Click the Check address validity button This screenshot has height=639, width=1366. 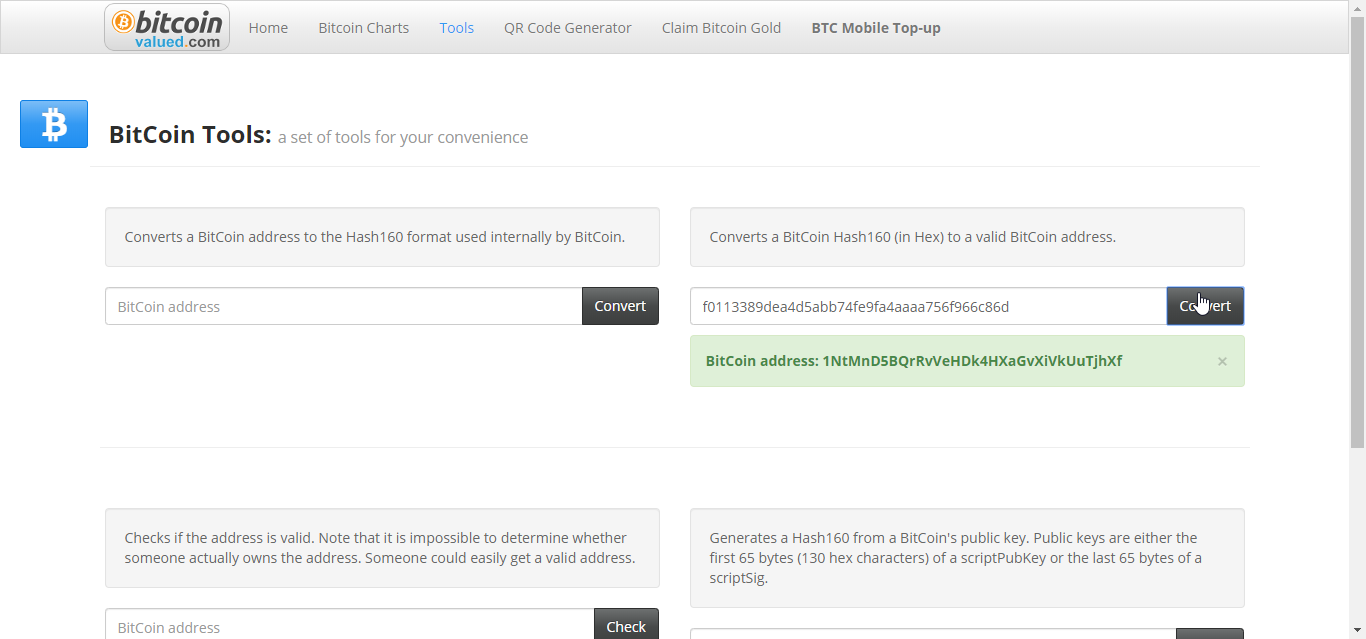pos(626,626)
